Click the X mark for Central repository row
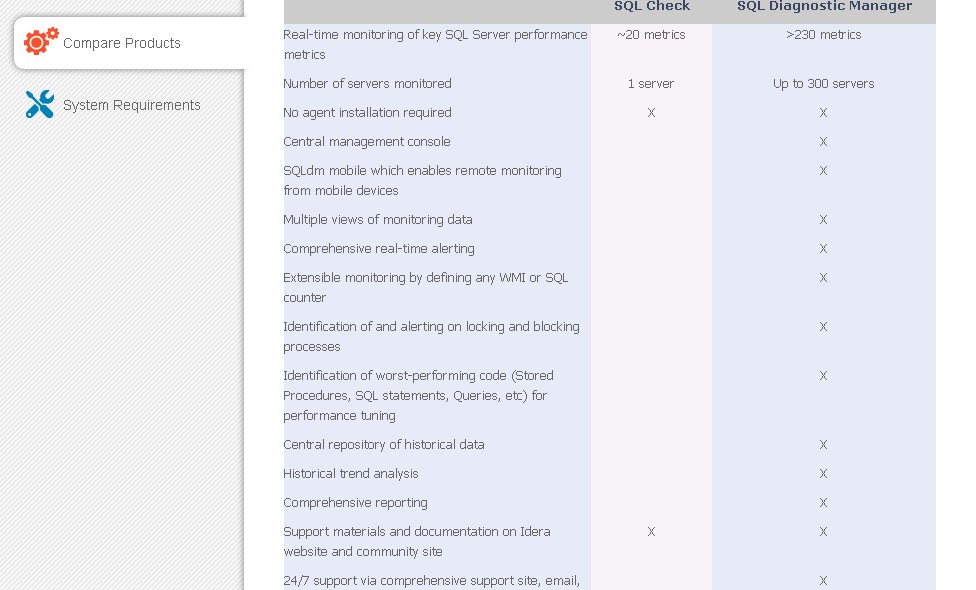976x590 pixels. pos(824,445)
